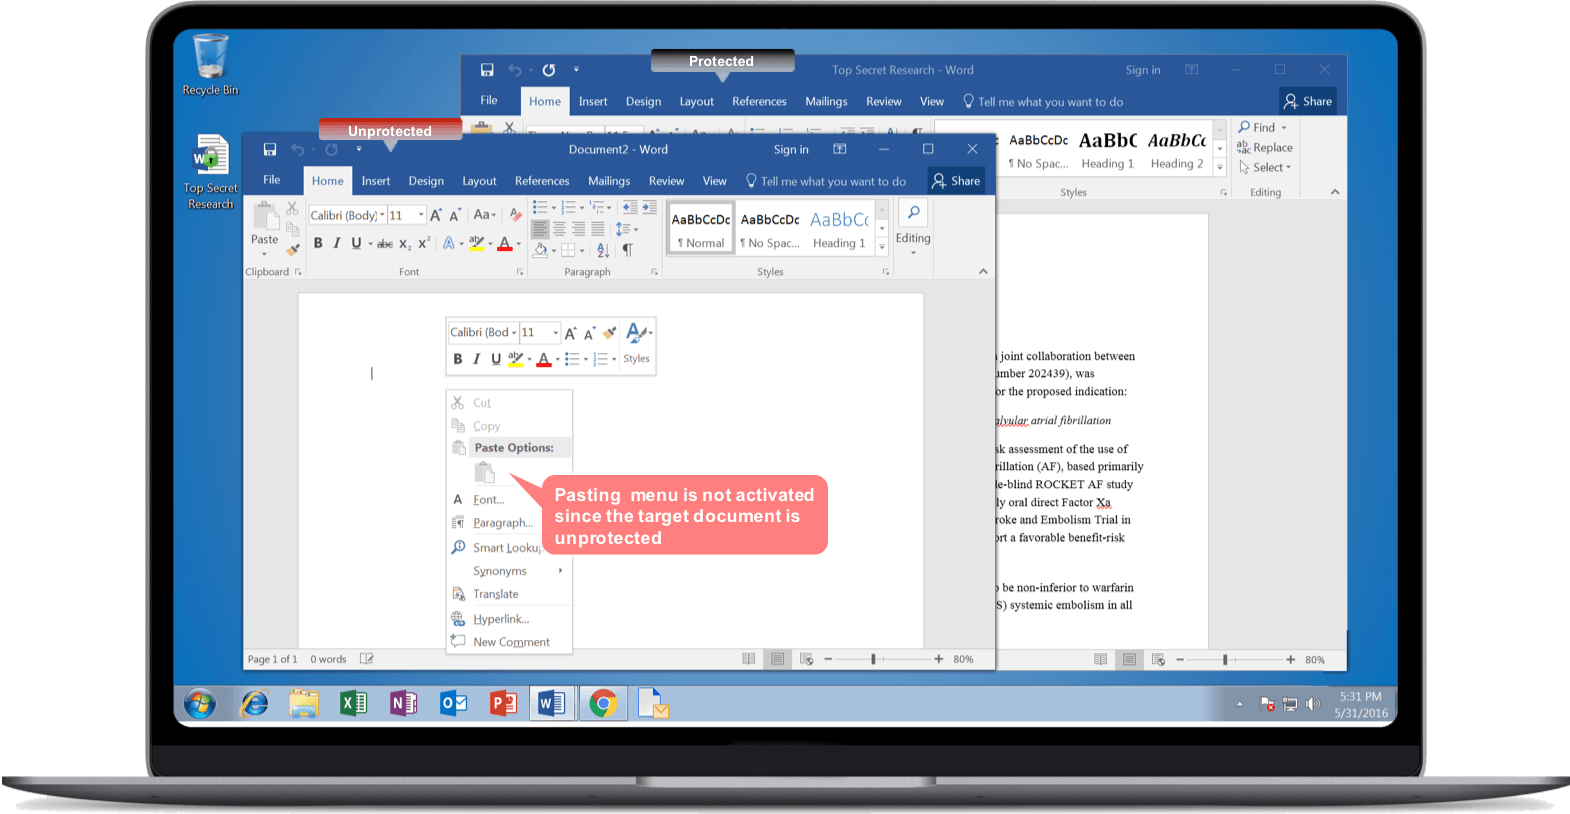Apply red font color in Document2 ribbon
The height and width of the screenshot is (814, 1570).
(x=505, y=243)
